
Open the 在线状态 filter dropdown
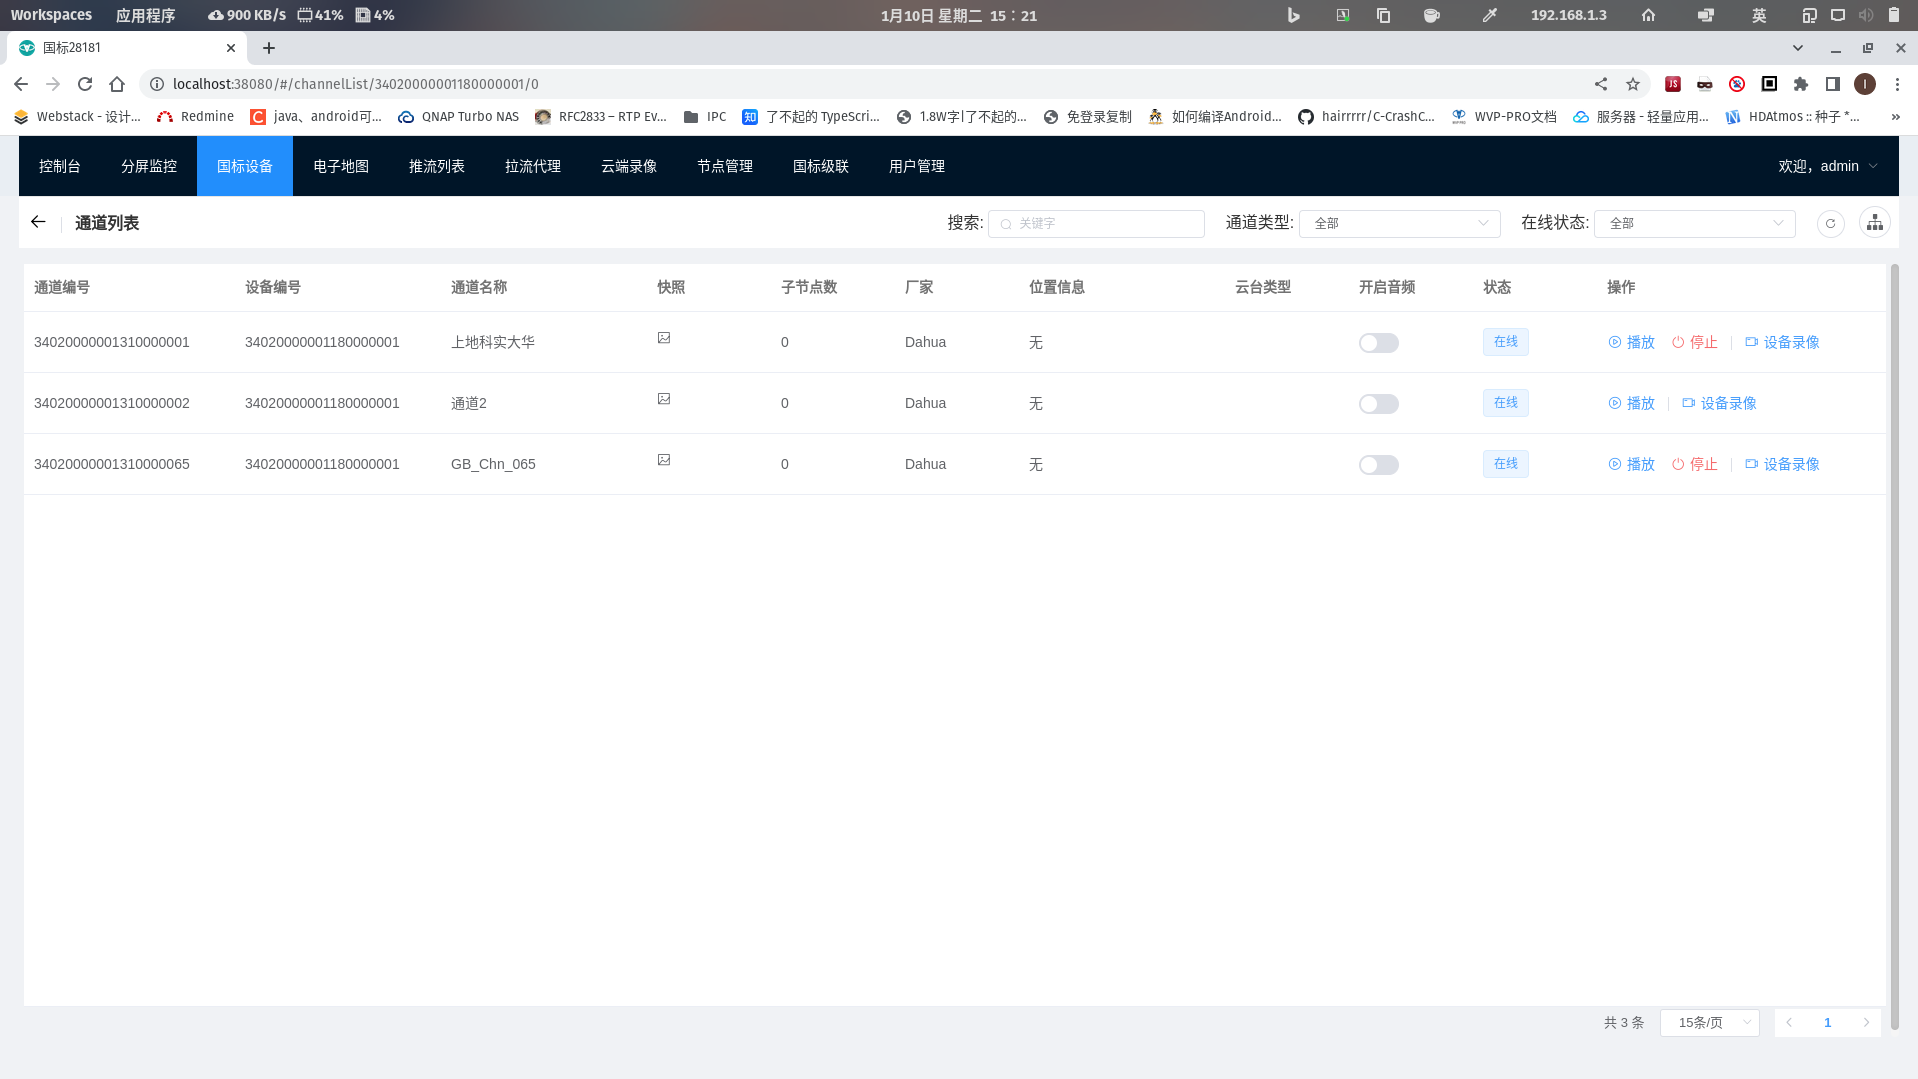(1694, 223)
